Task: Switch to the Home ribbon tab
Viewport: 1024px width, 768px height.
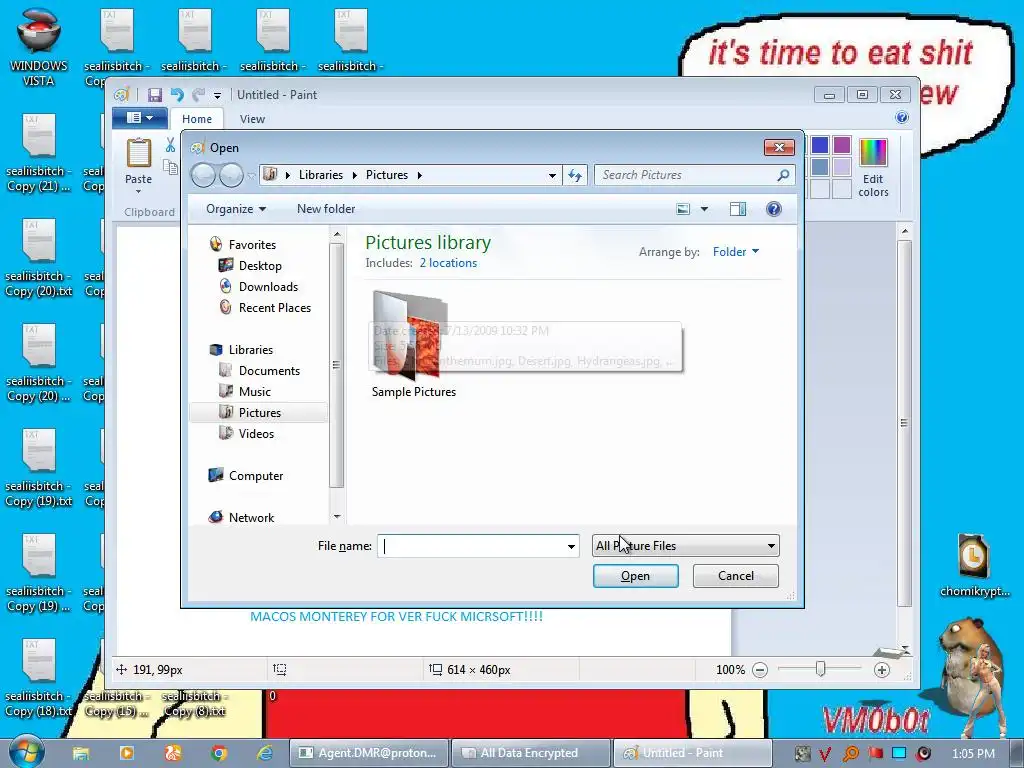Action: click(x=197, y=119)
